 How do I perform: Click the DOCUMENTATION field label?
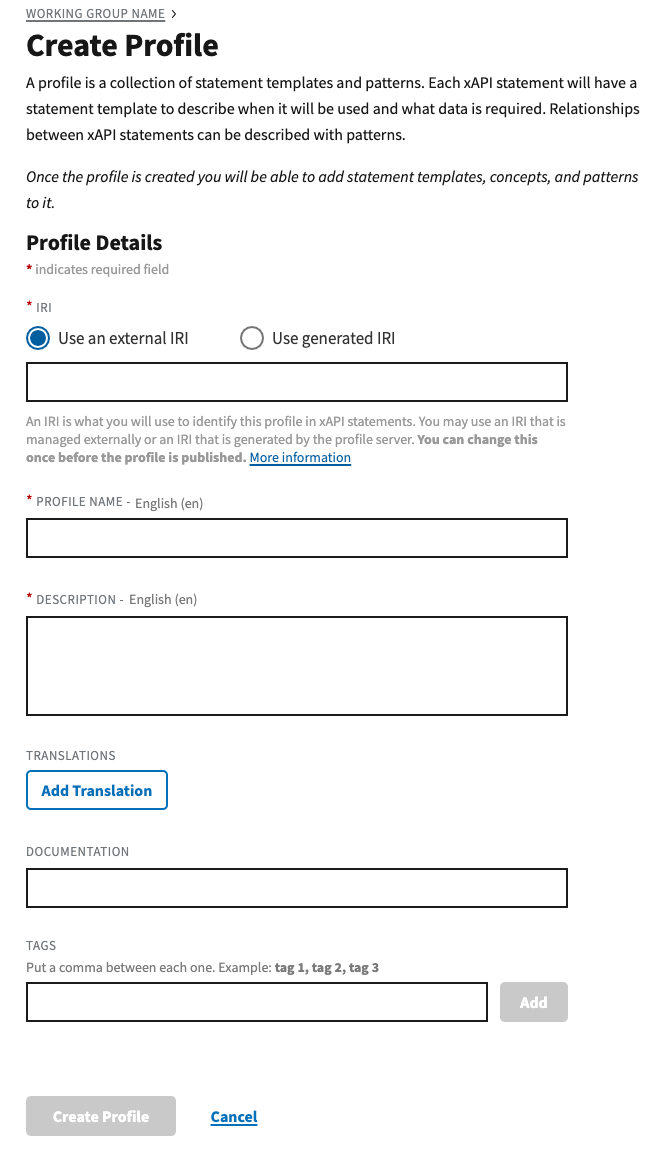pos(78,852)
